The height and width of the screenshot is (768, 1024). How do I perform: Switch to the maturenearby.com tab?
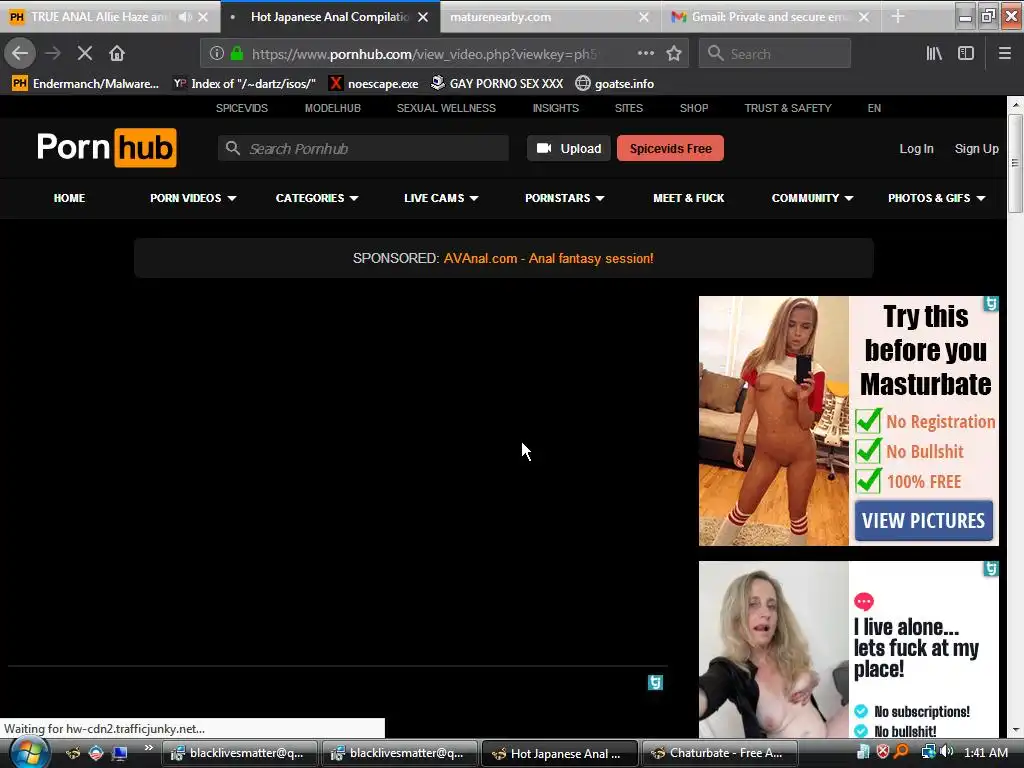click(551, 17)
